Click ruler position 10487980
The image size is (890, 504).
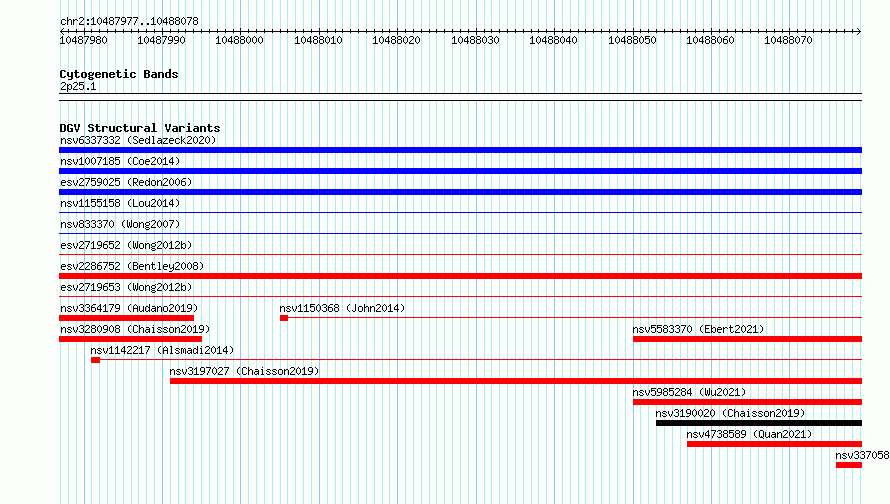(x=83, y=40)
